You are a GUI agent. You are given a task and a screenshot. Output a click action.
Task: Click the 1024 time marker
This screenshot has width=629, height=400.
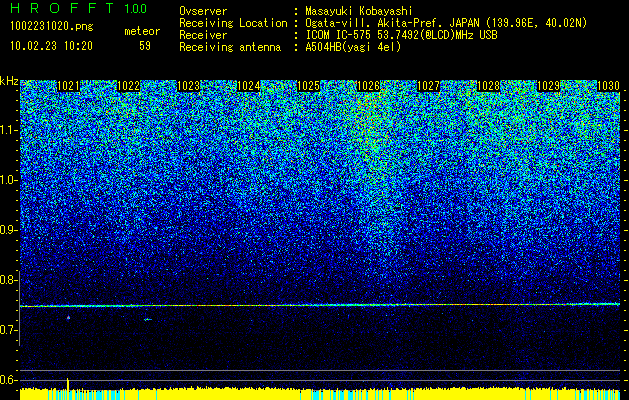pos(248,86)
